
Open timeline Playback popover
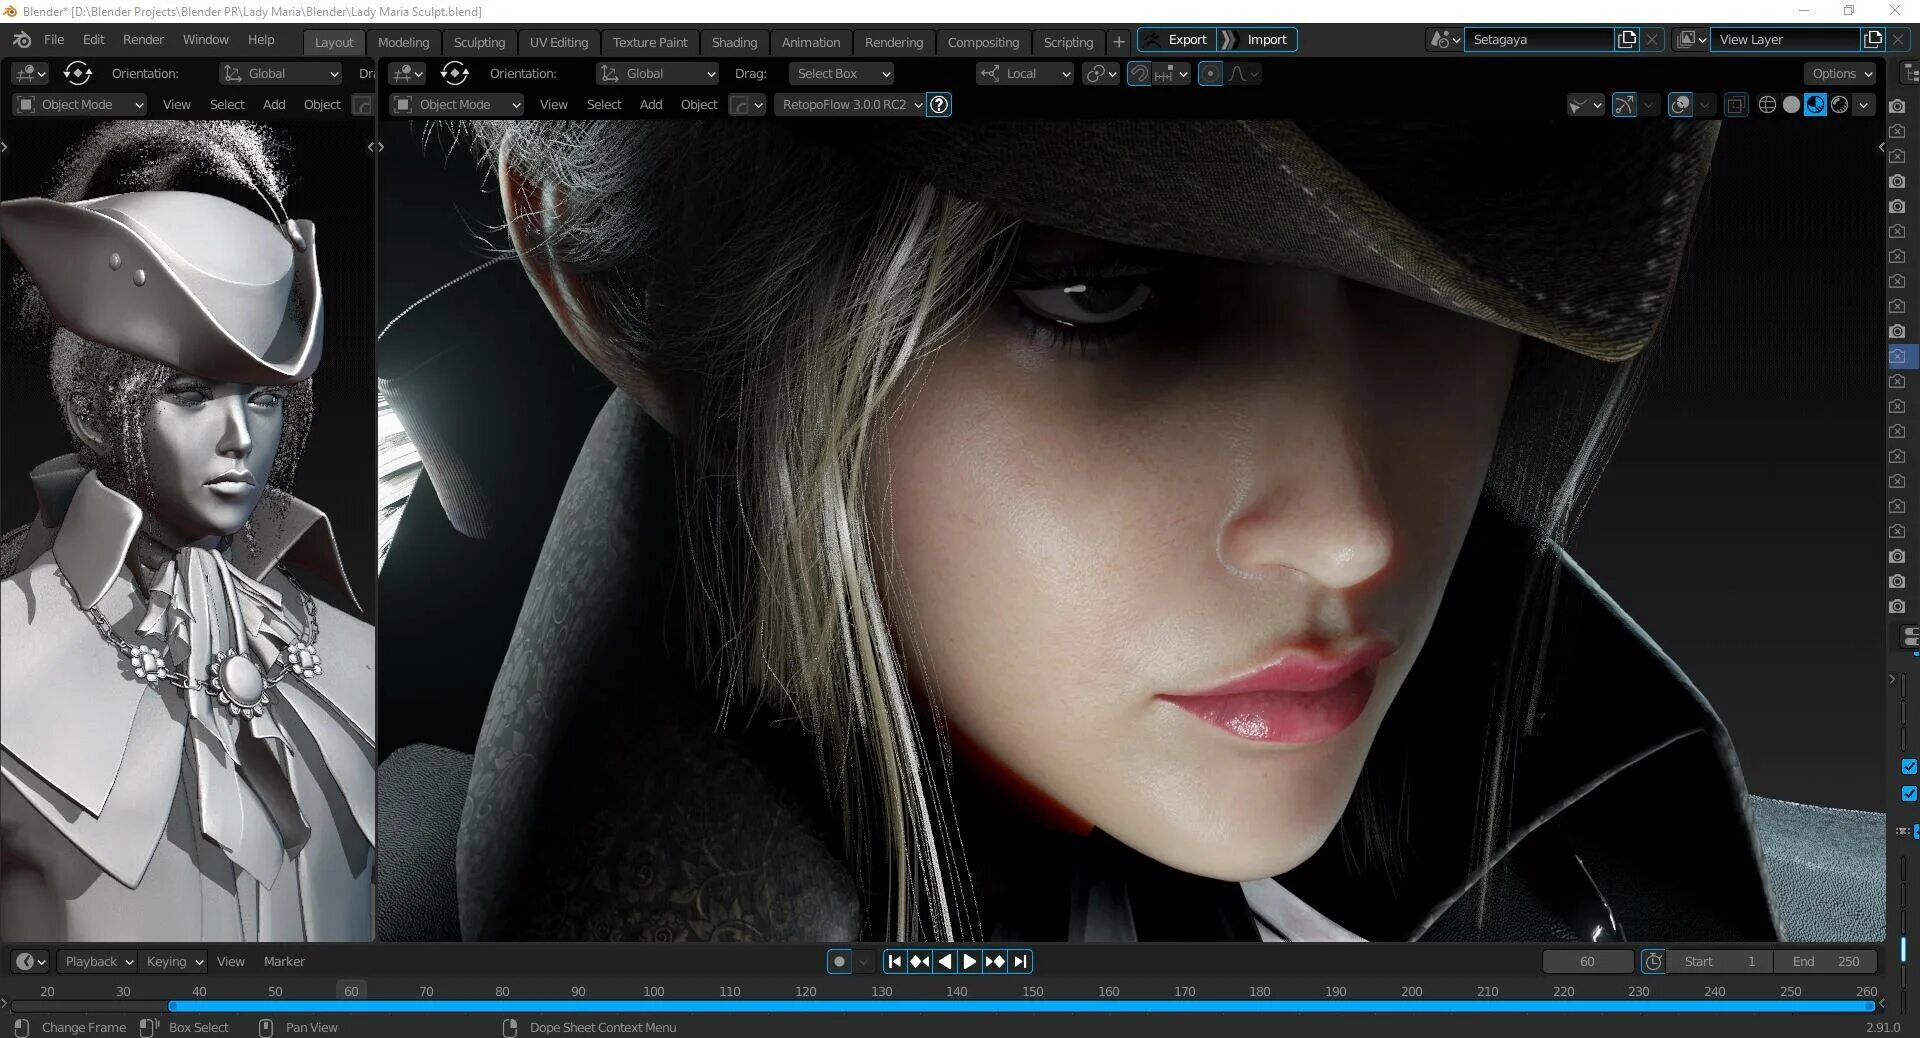pyautogui.click(x=97, y=961)
